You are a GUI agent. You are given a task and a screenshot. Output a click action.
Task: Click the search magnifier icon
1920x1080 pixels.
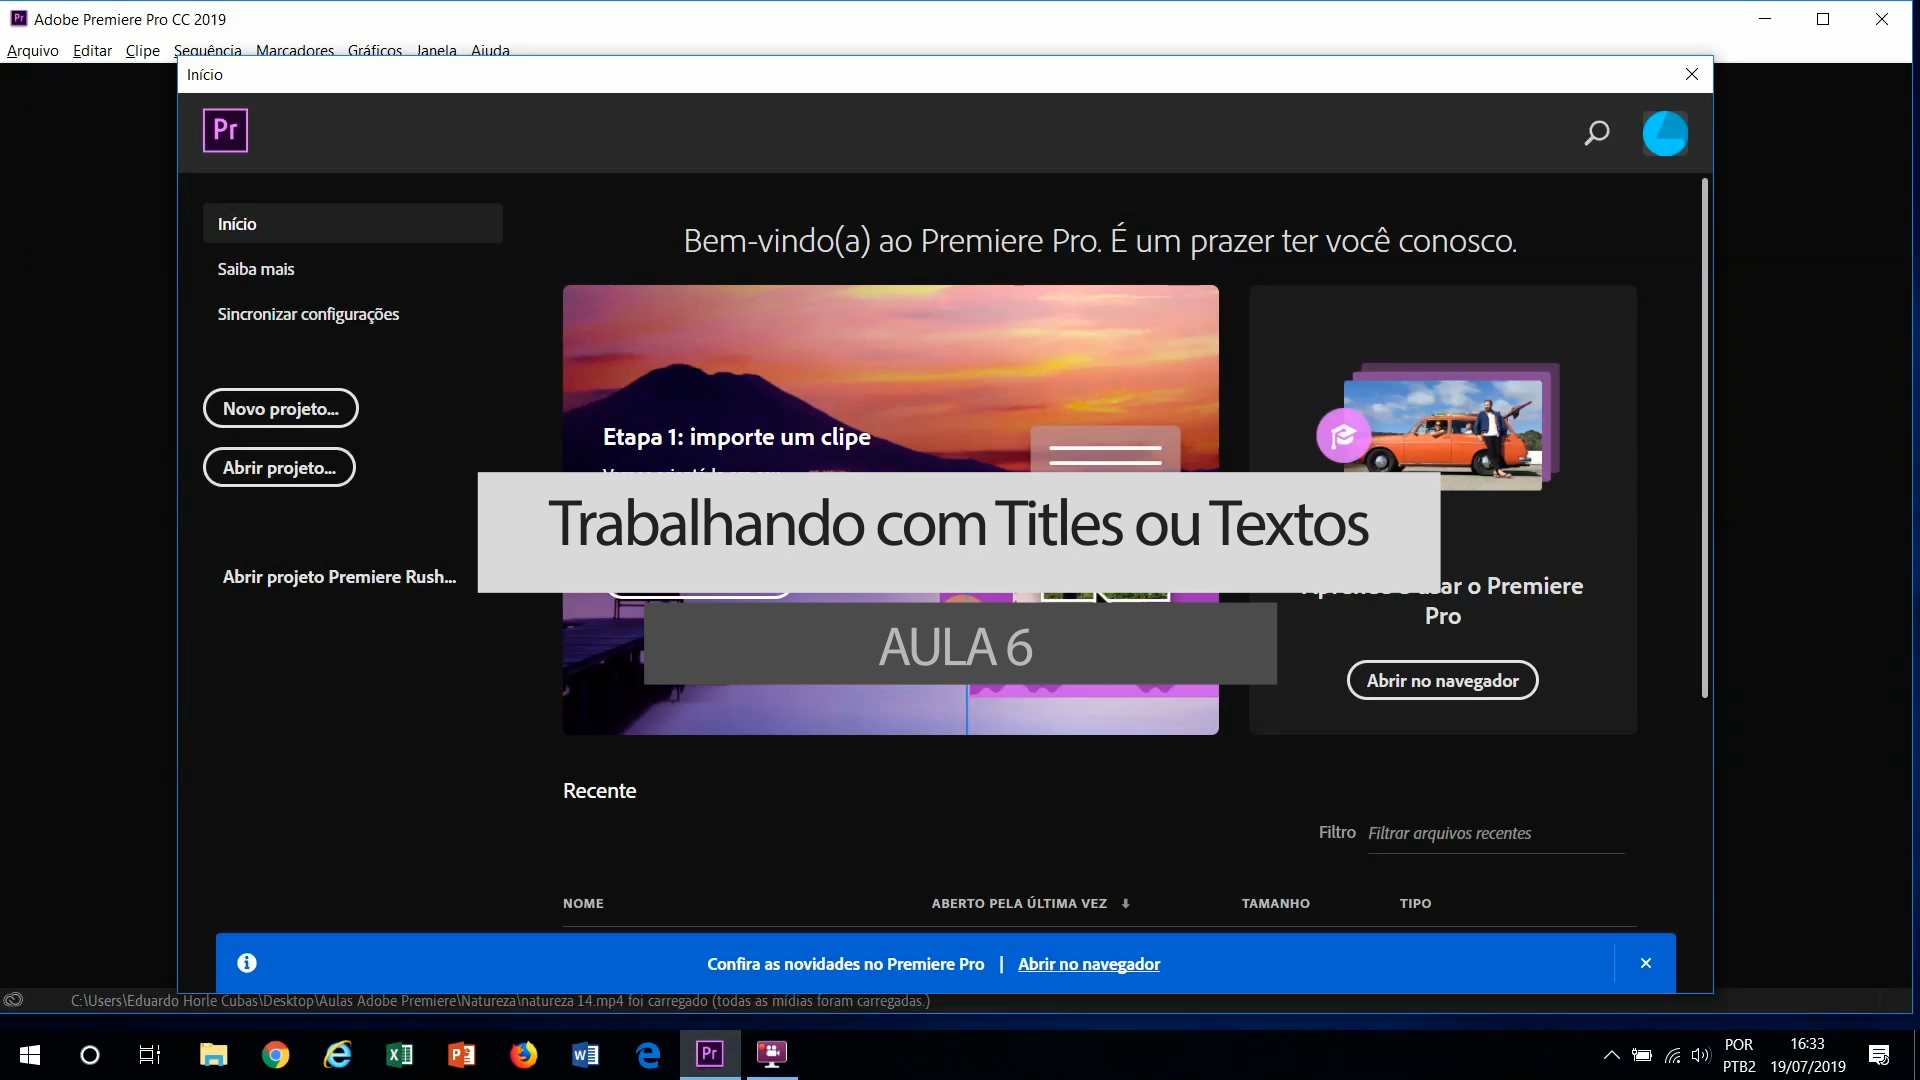[x=1597, y=132]
